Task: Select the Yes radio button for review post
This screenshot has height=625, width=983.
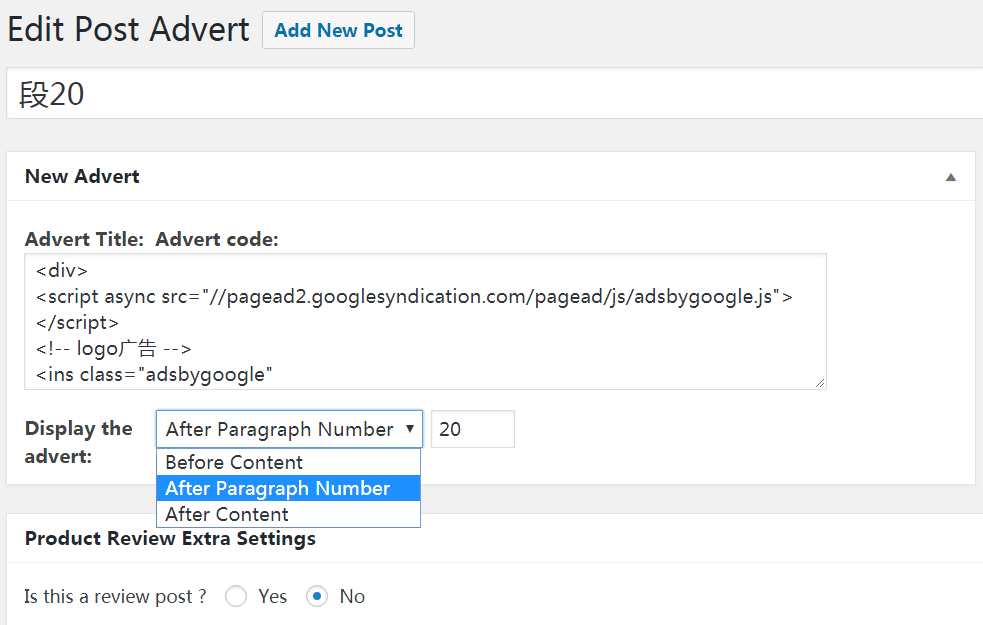Action: point(236,597)
